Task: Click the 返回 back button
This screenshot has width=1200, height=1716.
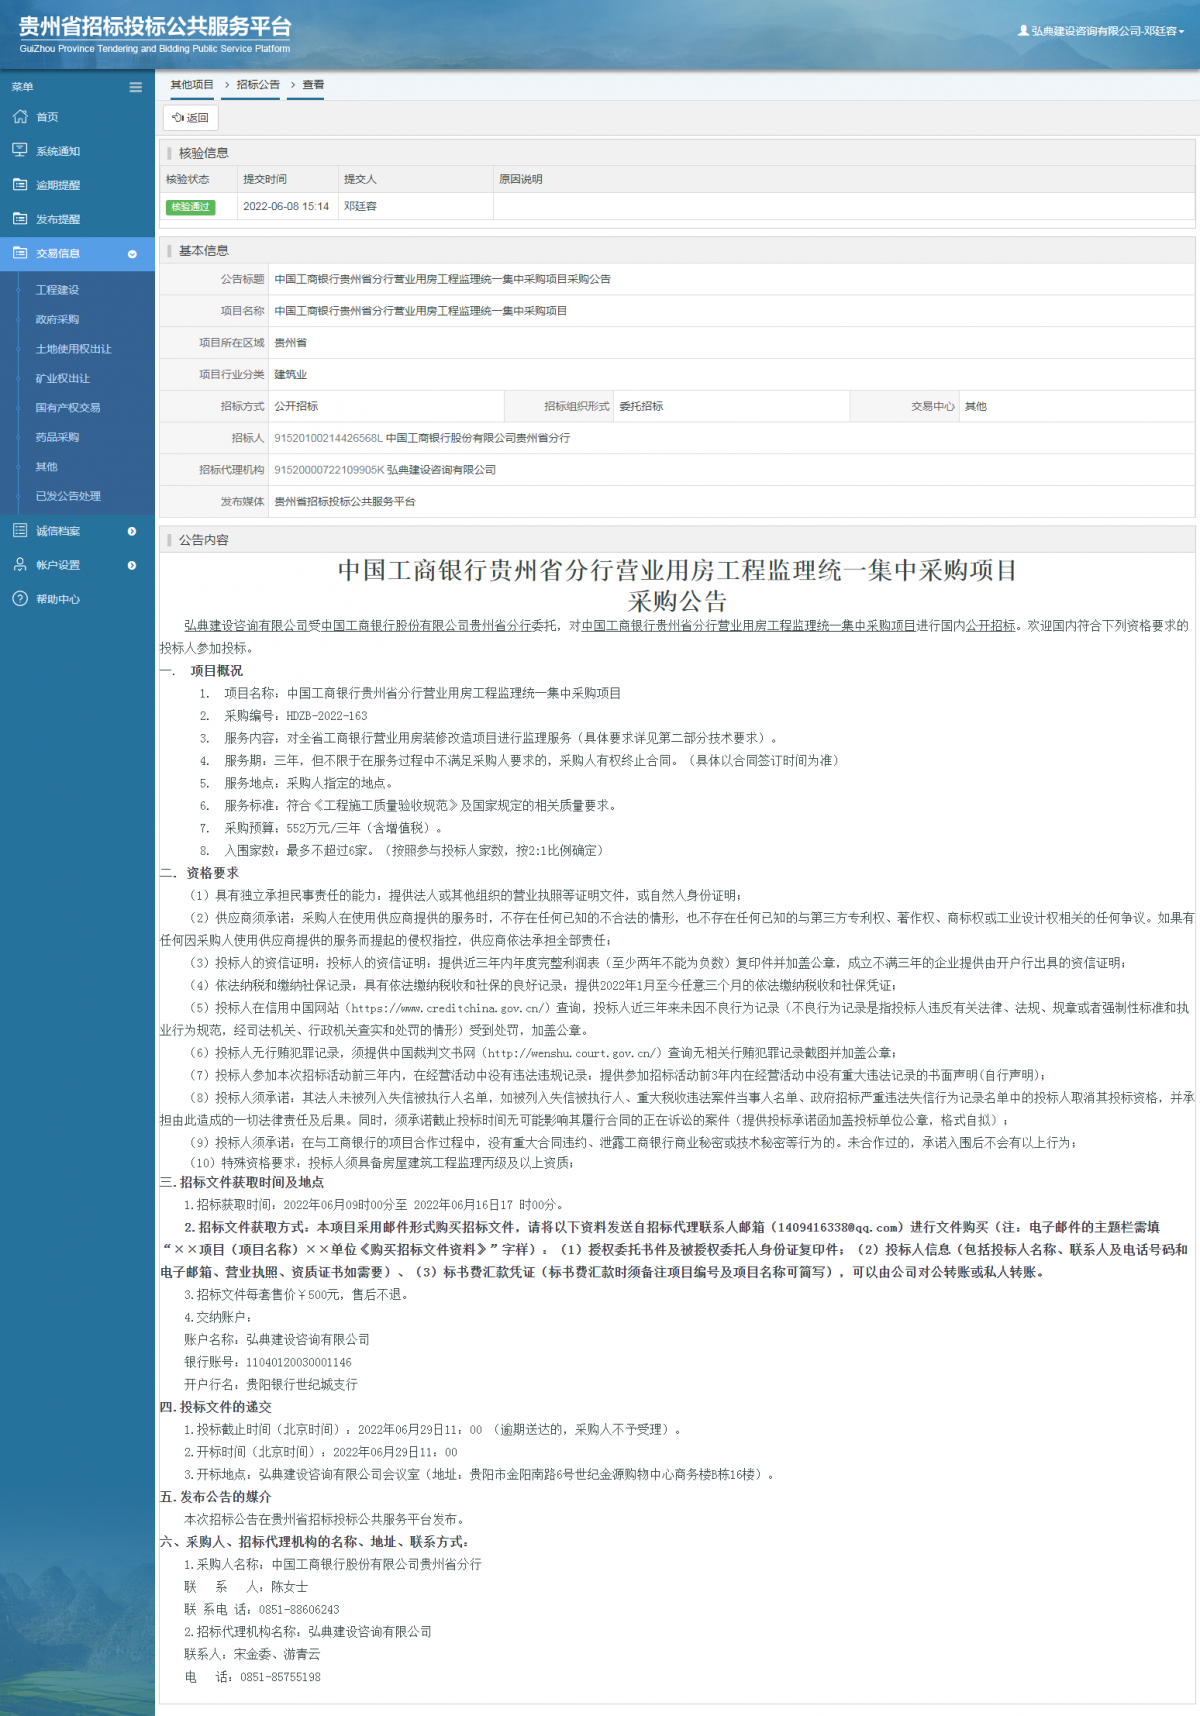Action: coord(190,118)
